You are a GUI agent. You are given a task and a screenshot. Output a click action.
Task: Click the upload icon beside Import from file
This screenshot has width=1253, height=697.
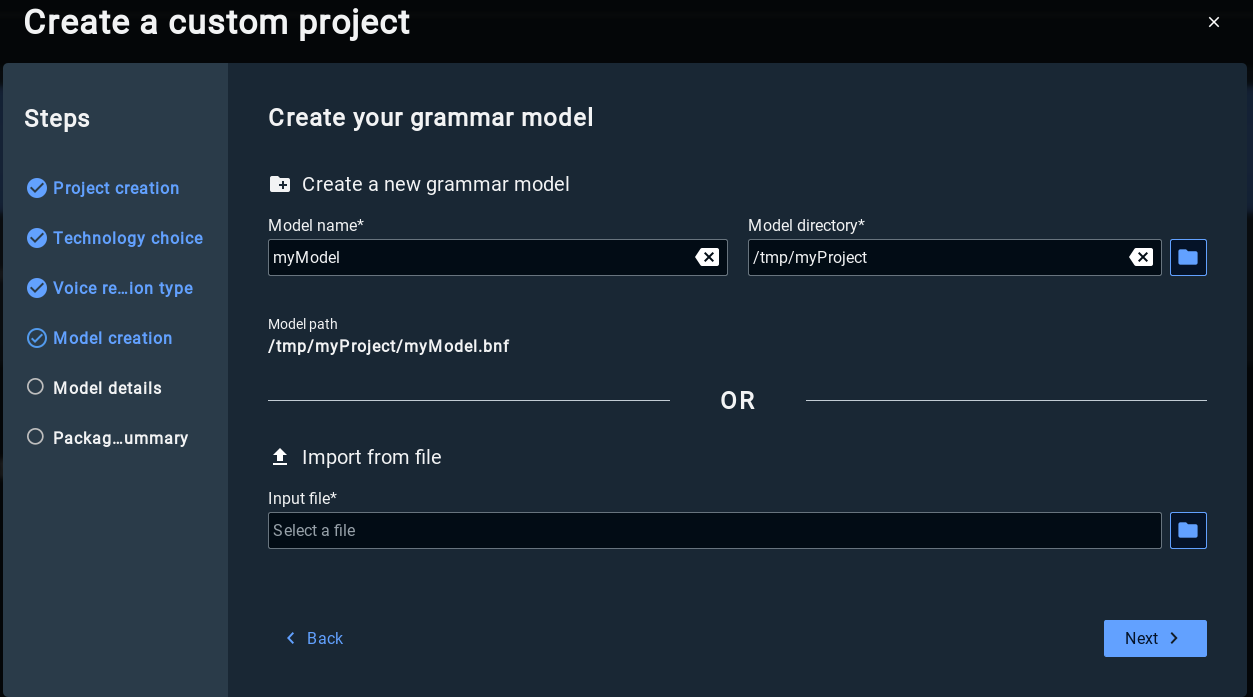(280, 457)
